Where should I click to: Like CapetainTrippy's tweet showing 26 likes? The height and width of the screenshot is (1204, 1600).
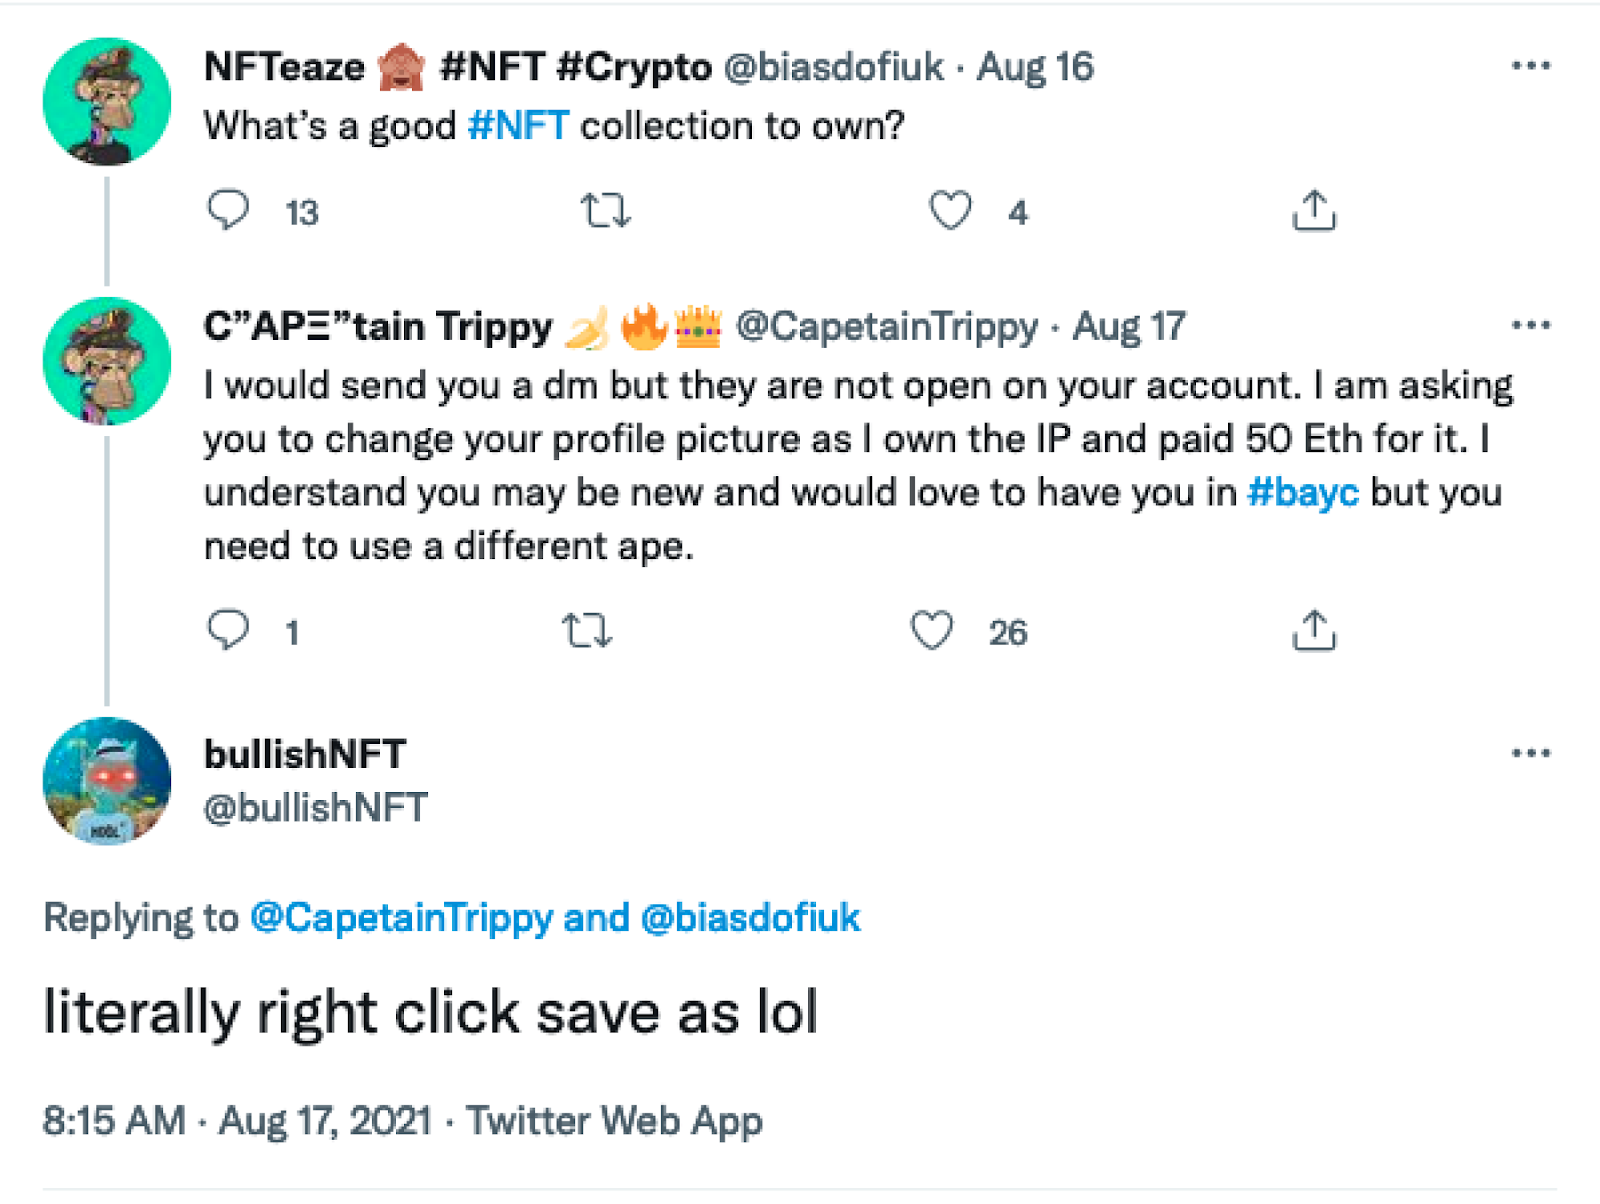click(x=931, y=631)
